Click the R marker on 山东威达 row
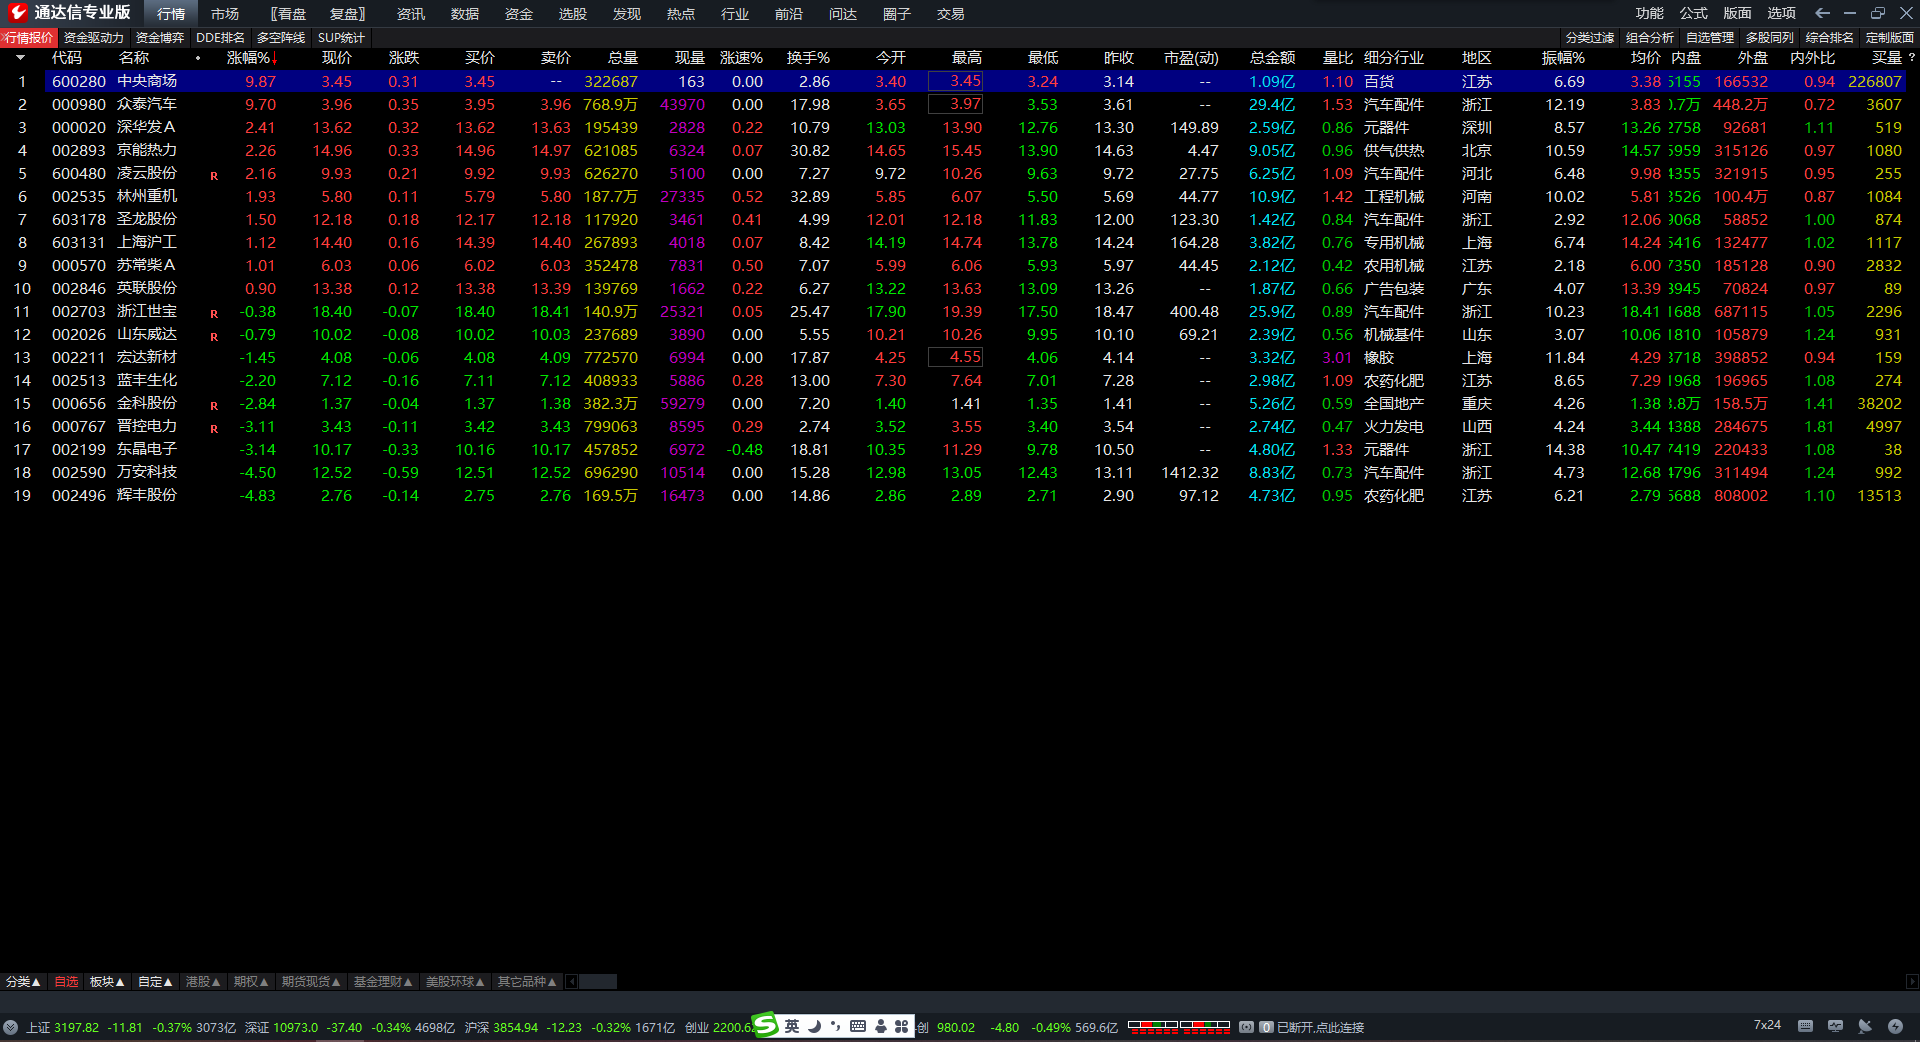 pyautogui.click(x=214, y=336)
